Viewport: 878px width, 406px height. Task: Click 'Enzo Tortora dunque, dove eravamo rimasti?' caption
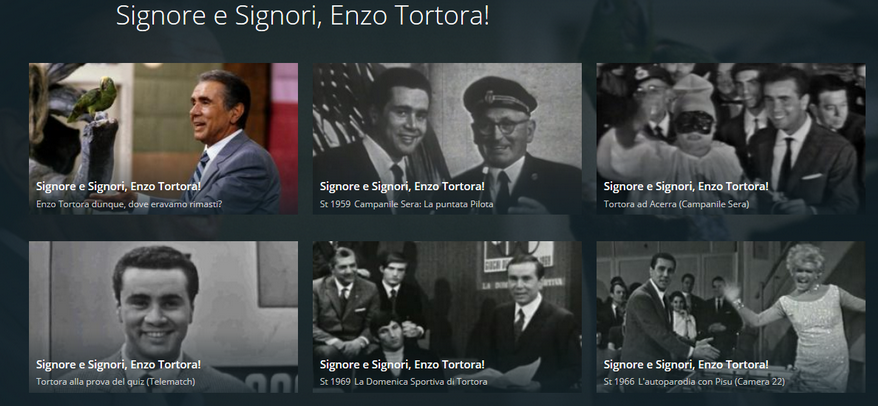point(129,204)
